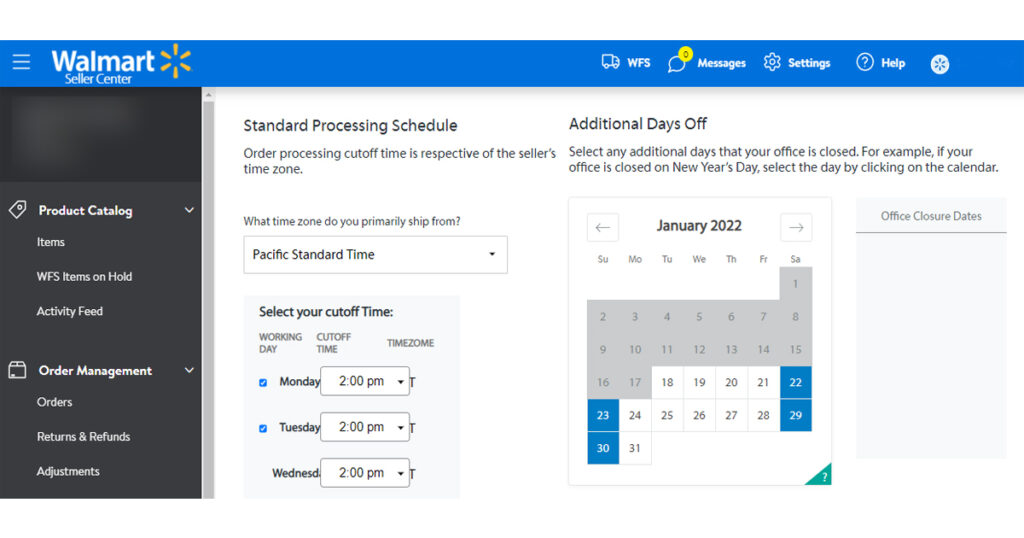Collapse the Product Catalog section
Viewport: 1024px width, 538px height.
[x=189, y=210]
